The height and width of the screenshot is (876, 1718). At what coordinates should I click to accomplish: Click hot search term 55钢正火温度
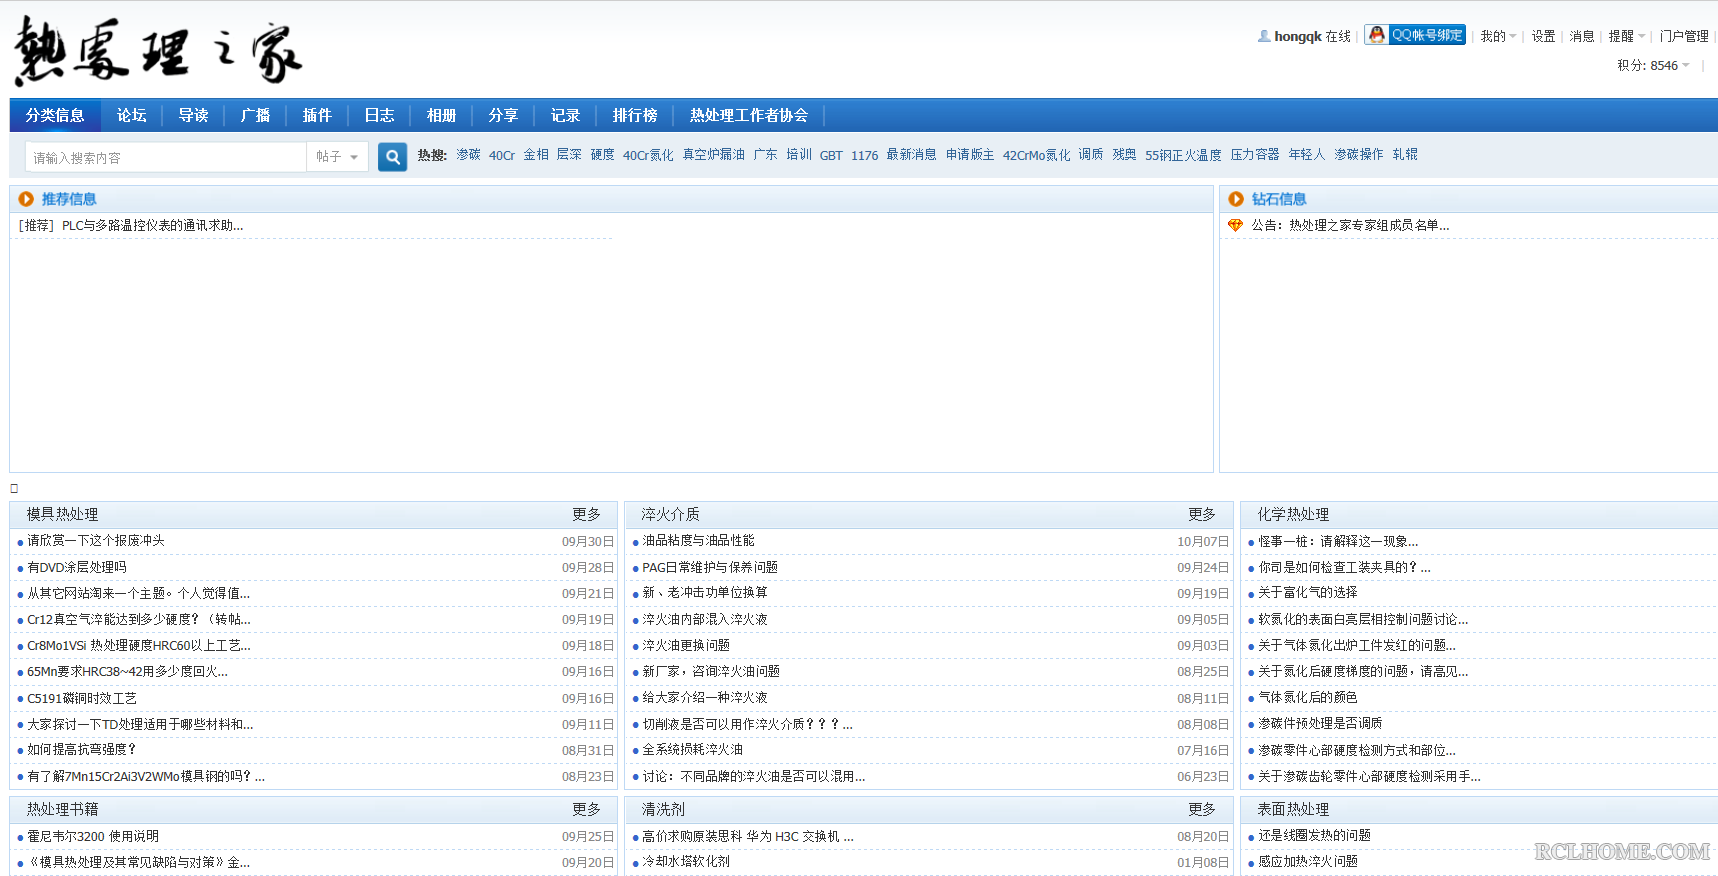[x=1183, y=155]
